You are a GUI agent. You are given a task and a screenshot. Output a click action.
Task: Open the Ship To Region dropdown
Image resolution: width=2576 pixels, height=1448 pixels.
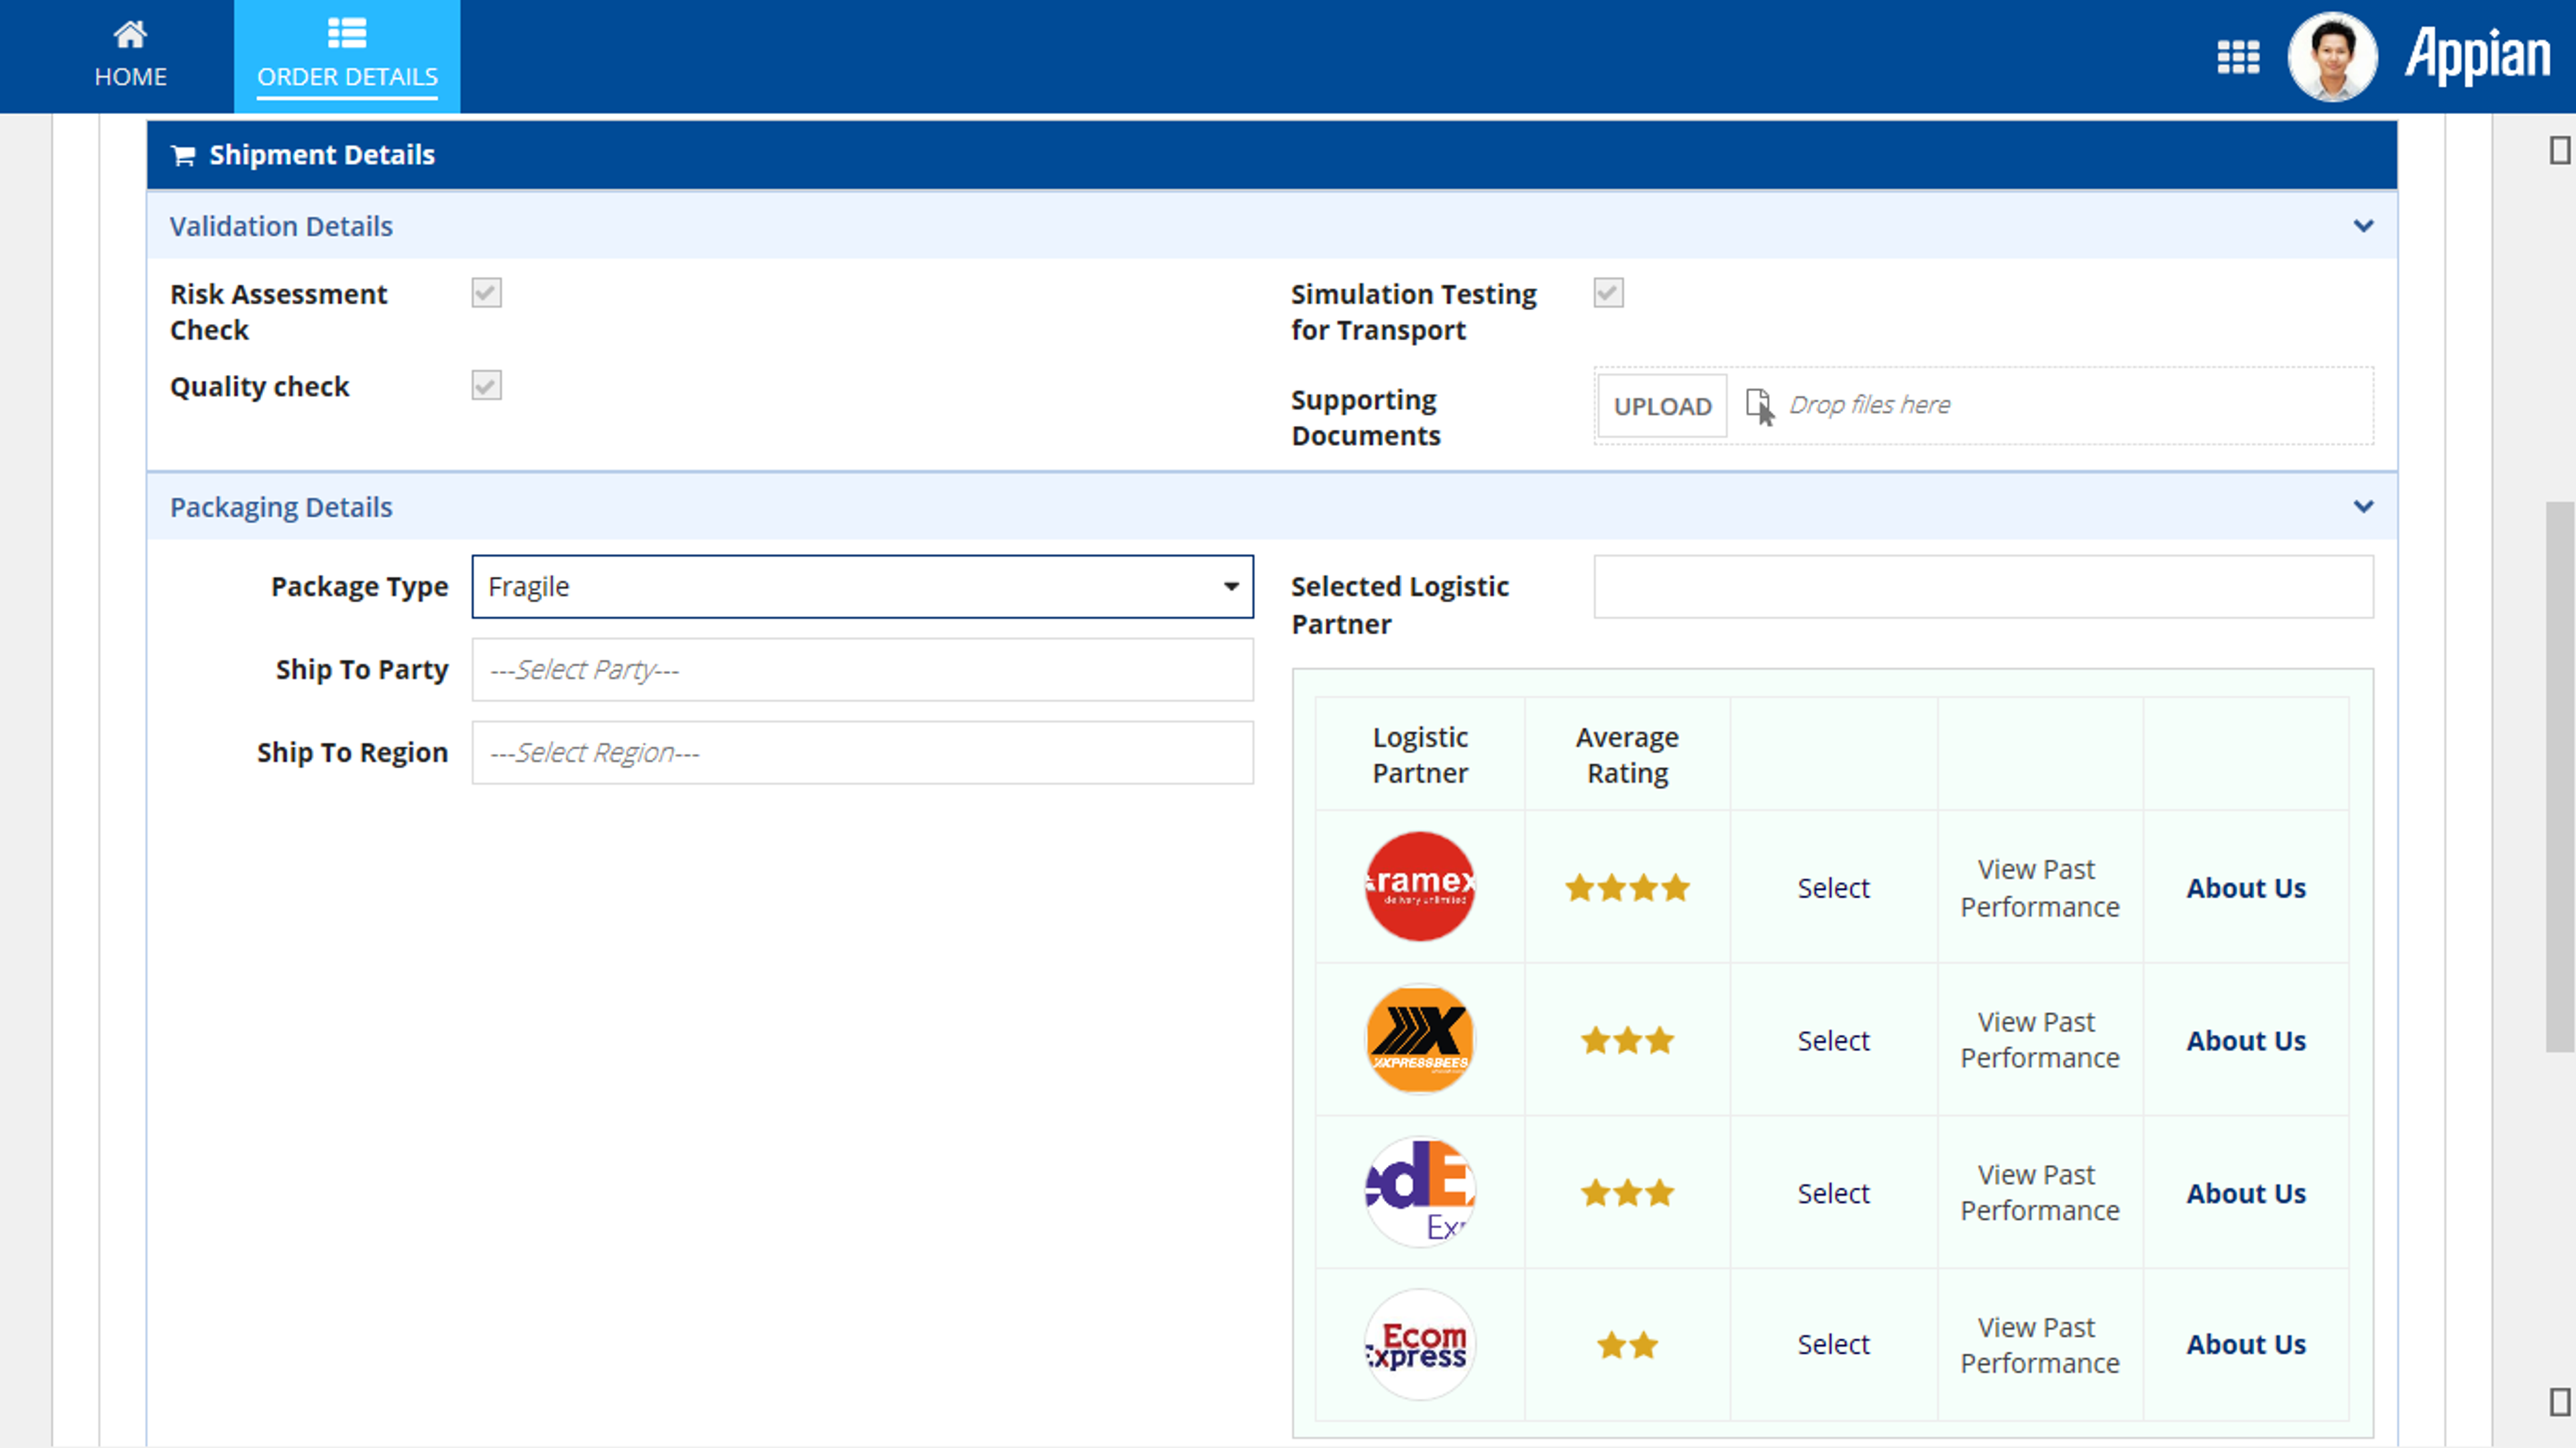click(862, 753)
